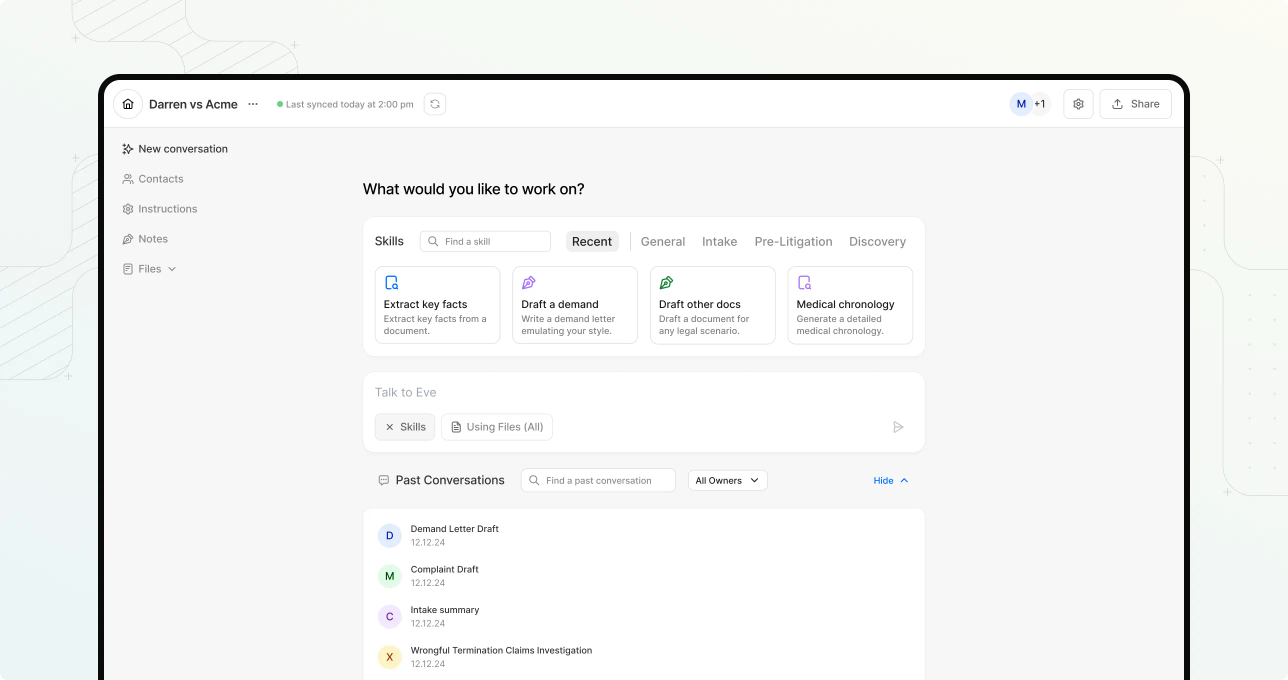1288x680 pixels.
Task: Hide the Past Conversations list
Action: (x=890, y=481)
